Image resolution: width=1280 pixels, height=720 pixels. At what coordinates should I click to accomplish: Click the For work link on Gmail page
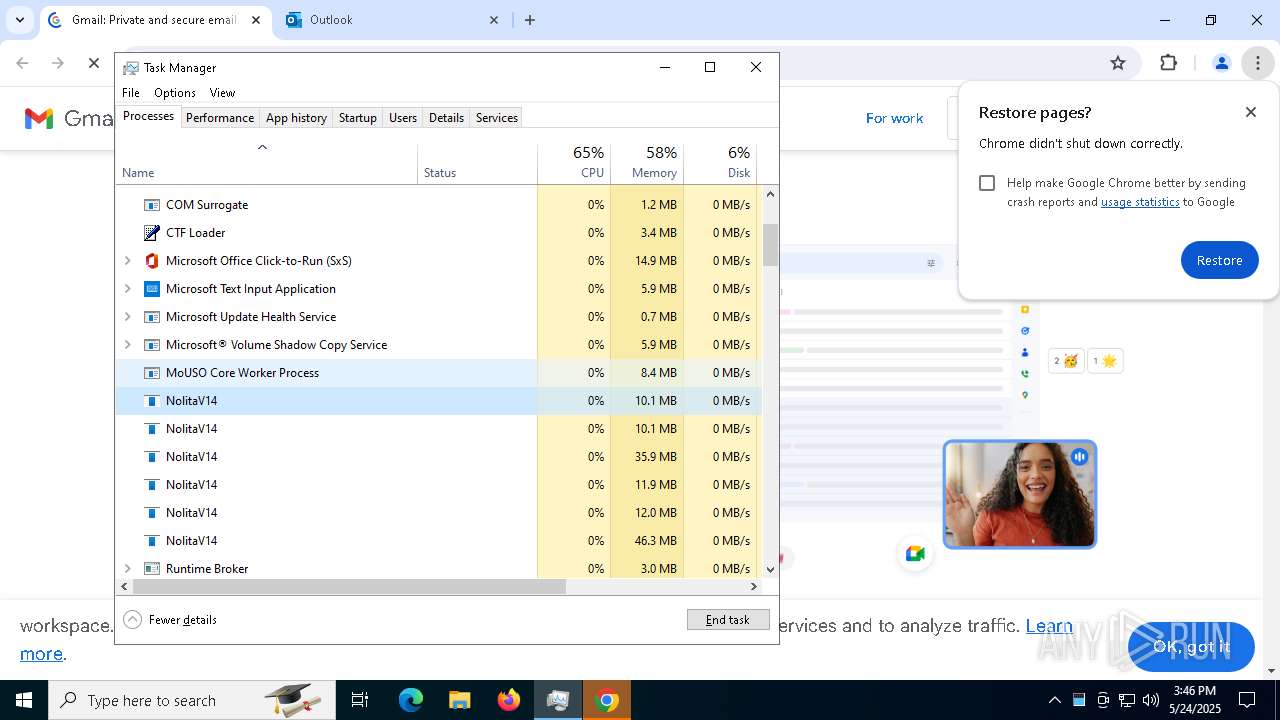(894, 118)
